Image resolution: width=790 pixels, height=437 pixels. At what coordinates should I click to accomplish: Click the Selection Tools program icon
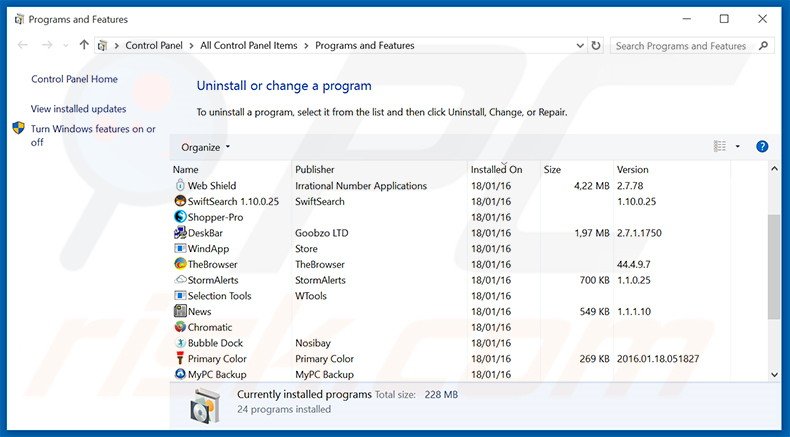coord(180,295)
